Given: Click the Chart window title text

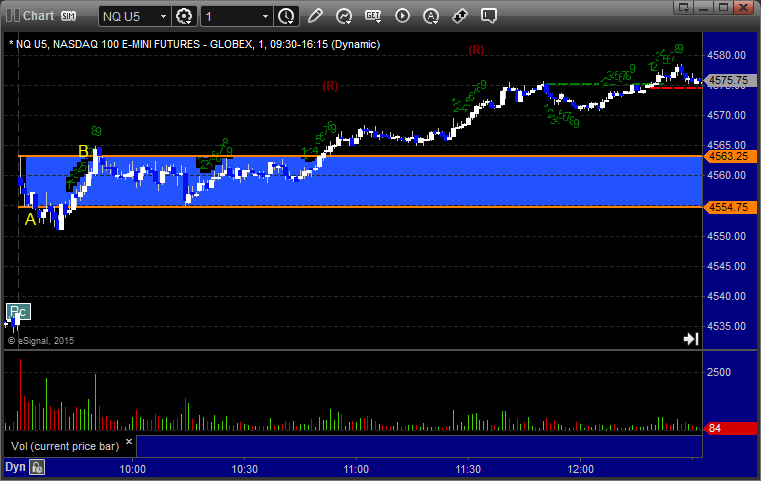Looking at the screenshot, I should [38, 16].
